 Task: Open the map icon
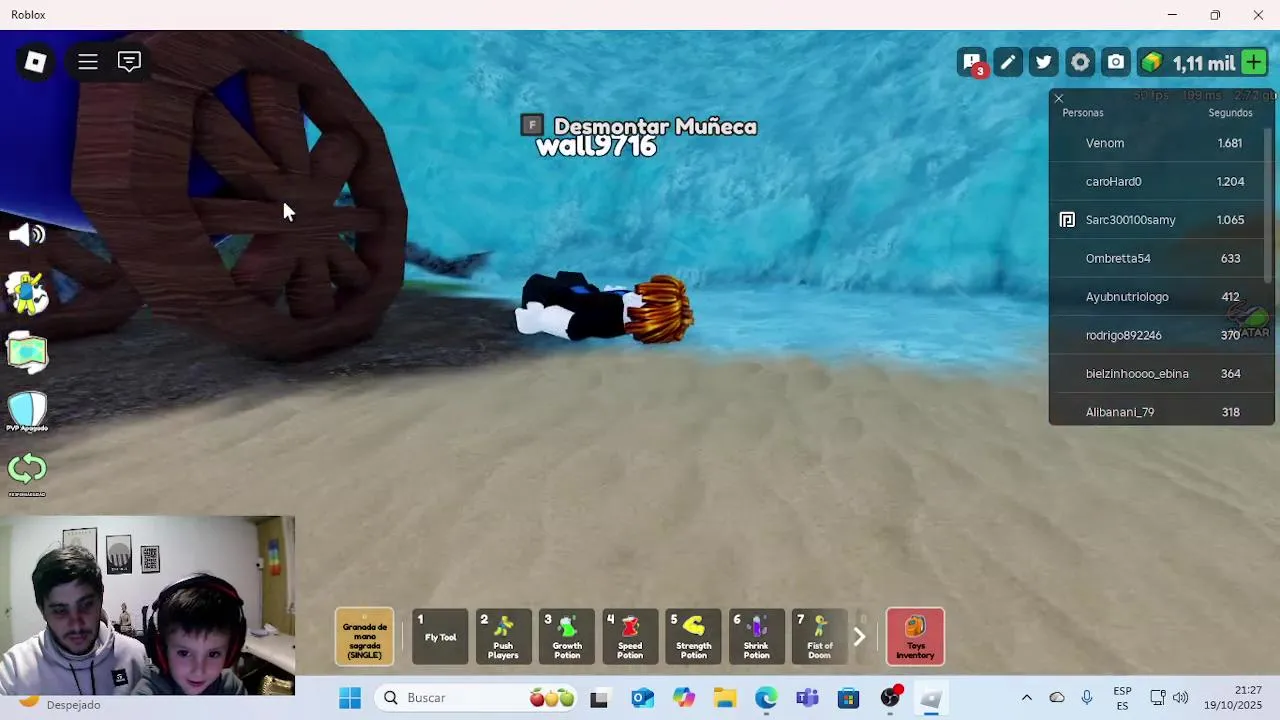coord(27,352)
